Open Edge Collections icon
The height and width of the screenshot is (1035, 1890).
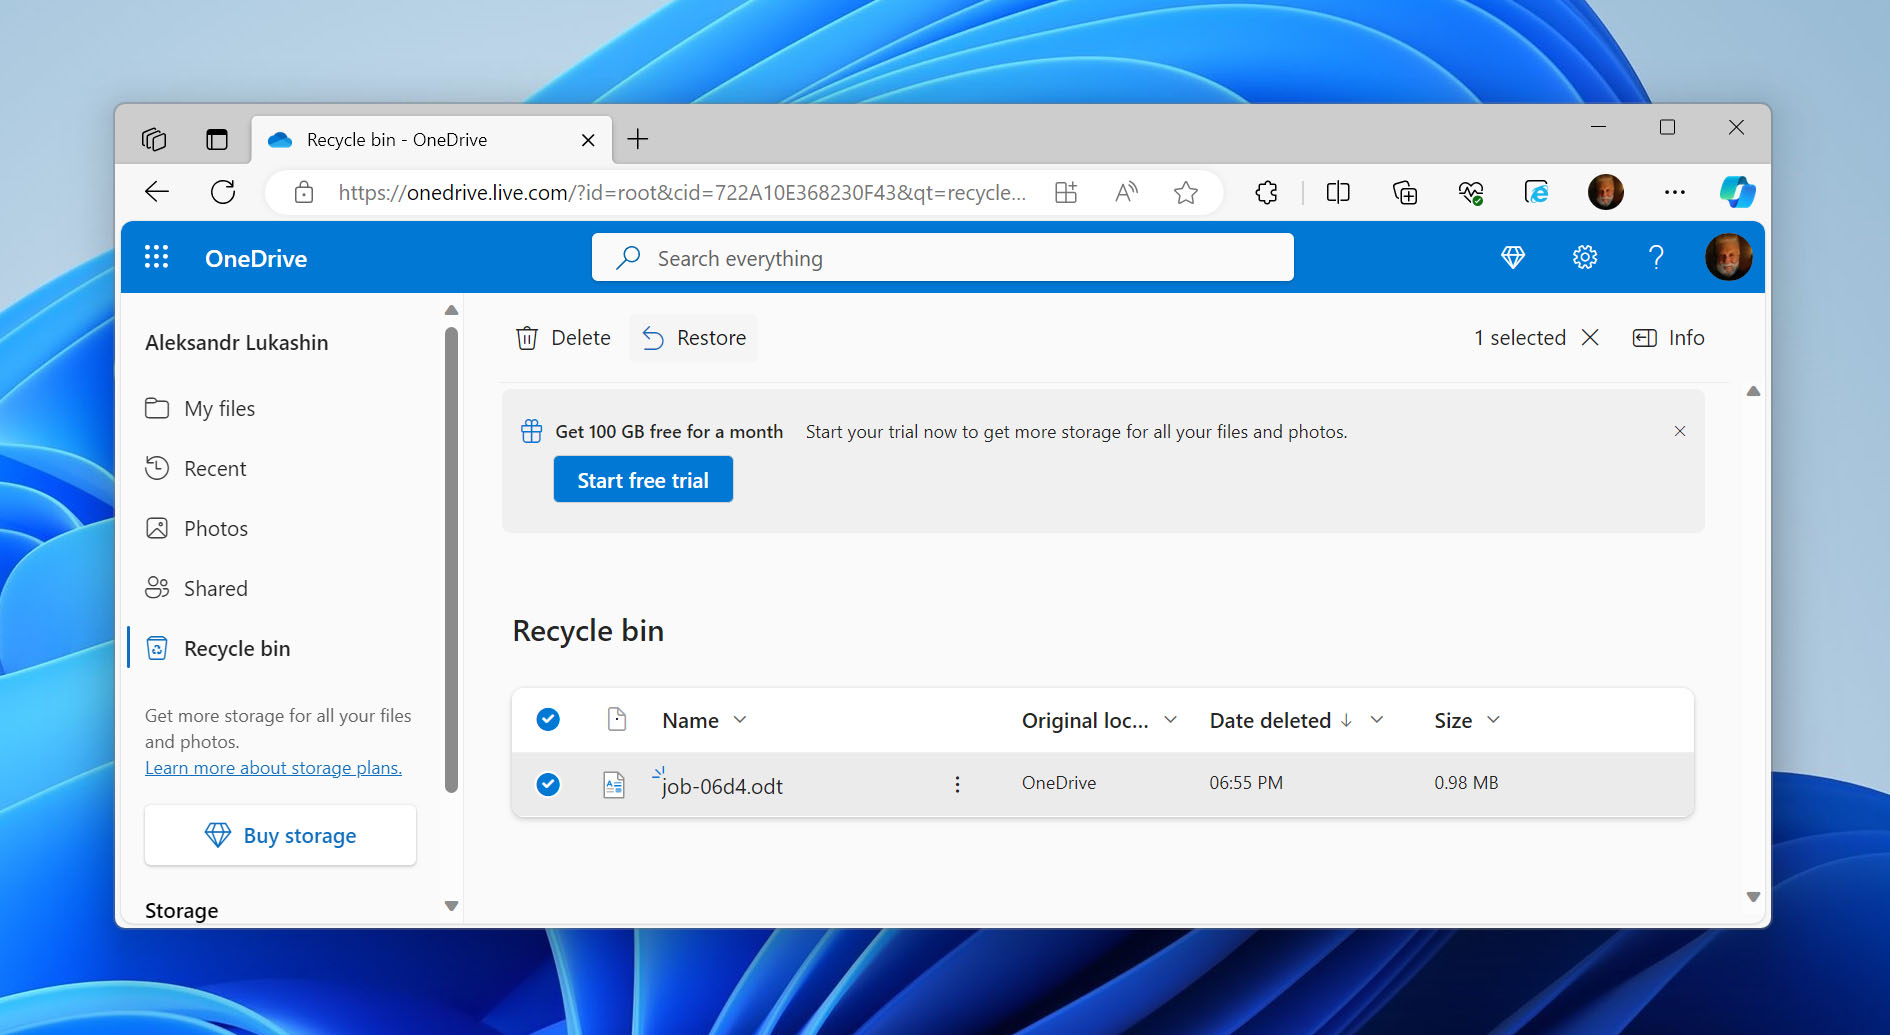point(1405,192)
